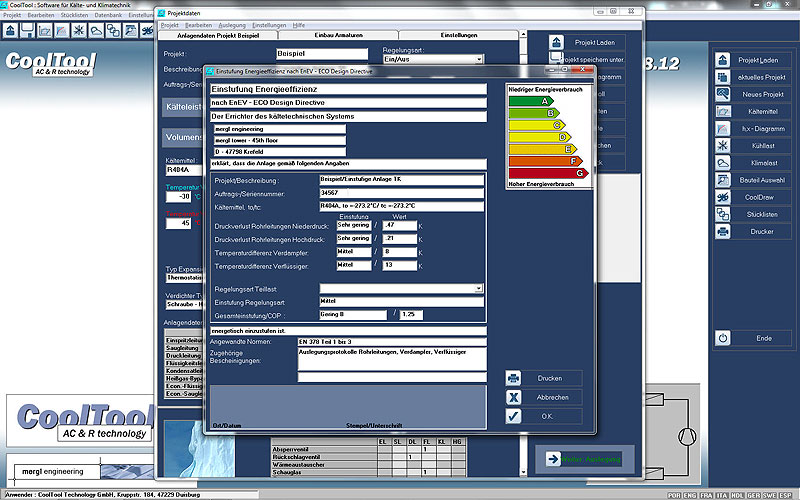This screenshot has height=500, width=800.
Task: Click the Projekt/Beschreibung field in dialog
Action: (402, 179)
